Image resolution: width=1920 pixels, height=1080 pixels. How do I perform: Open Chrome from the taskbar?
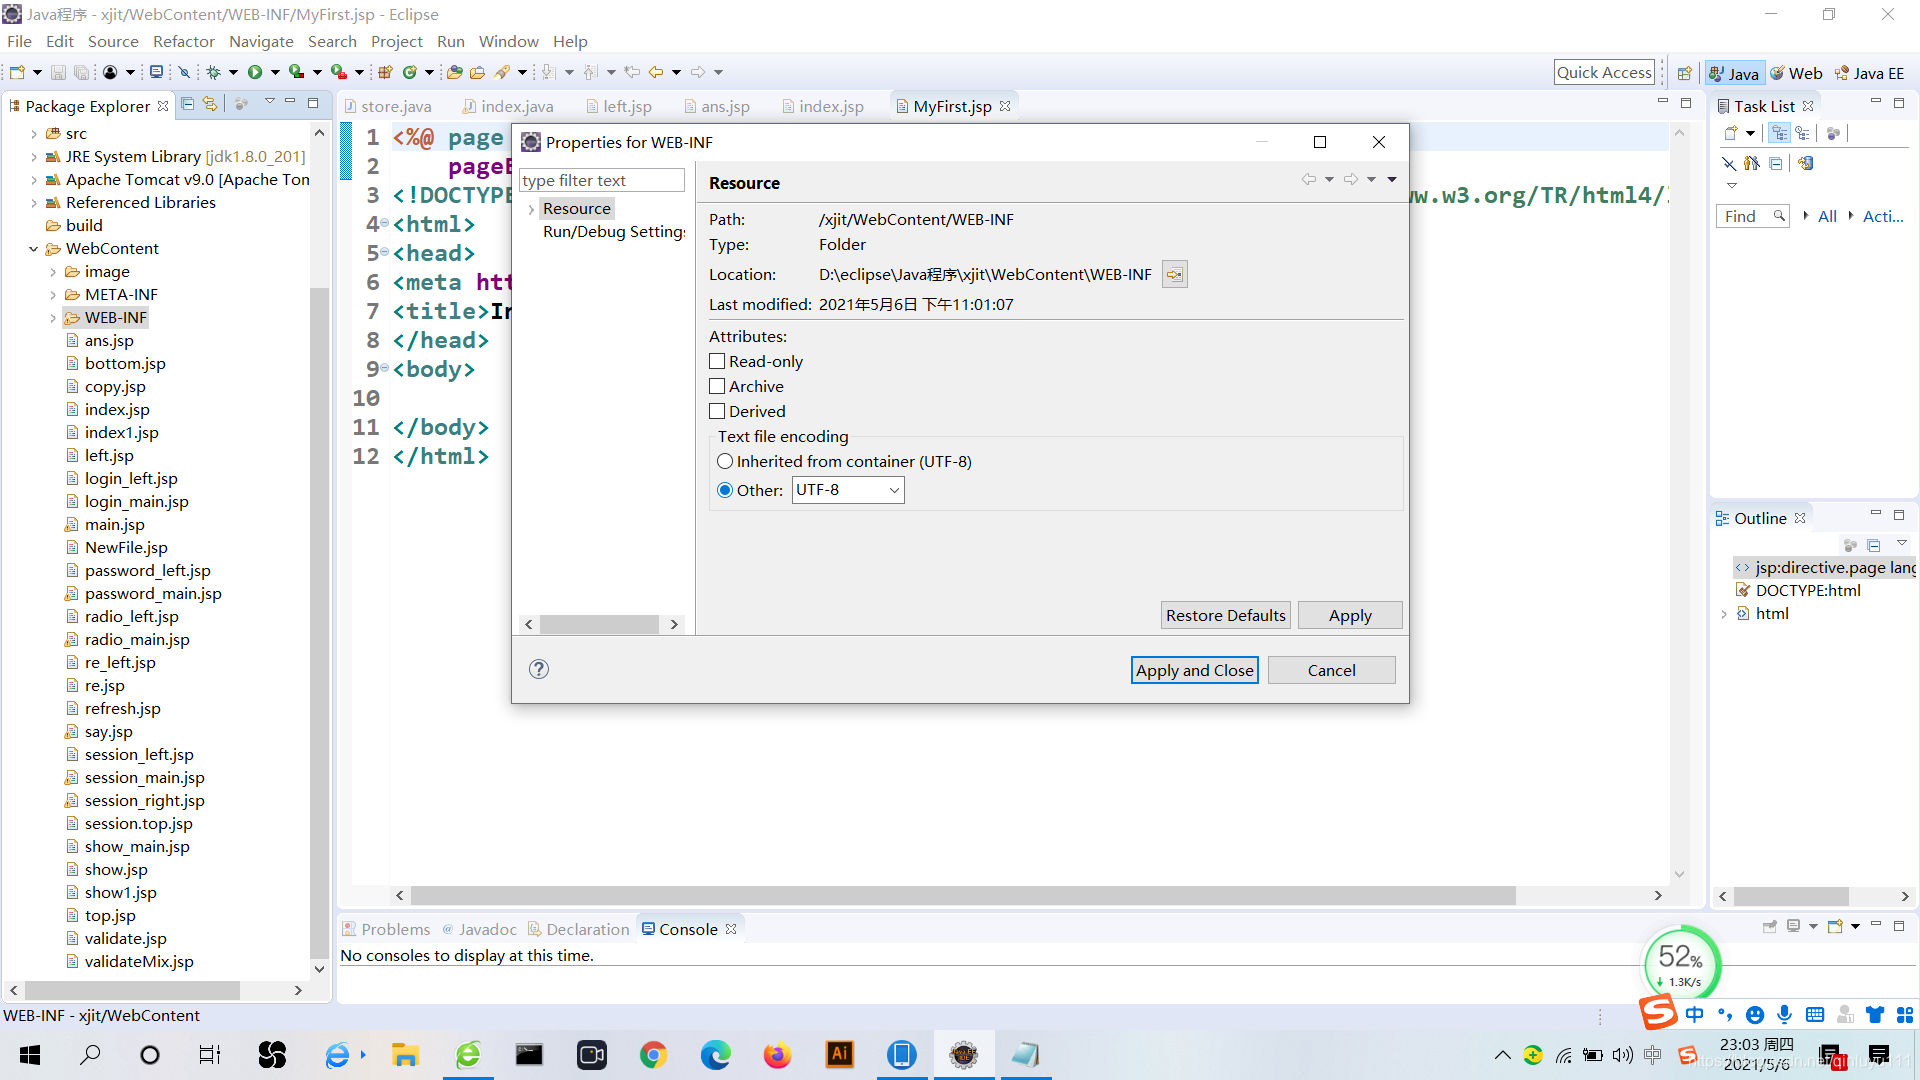(x=654, y=1055)
